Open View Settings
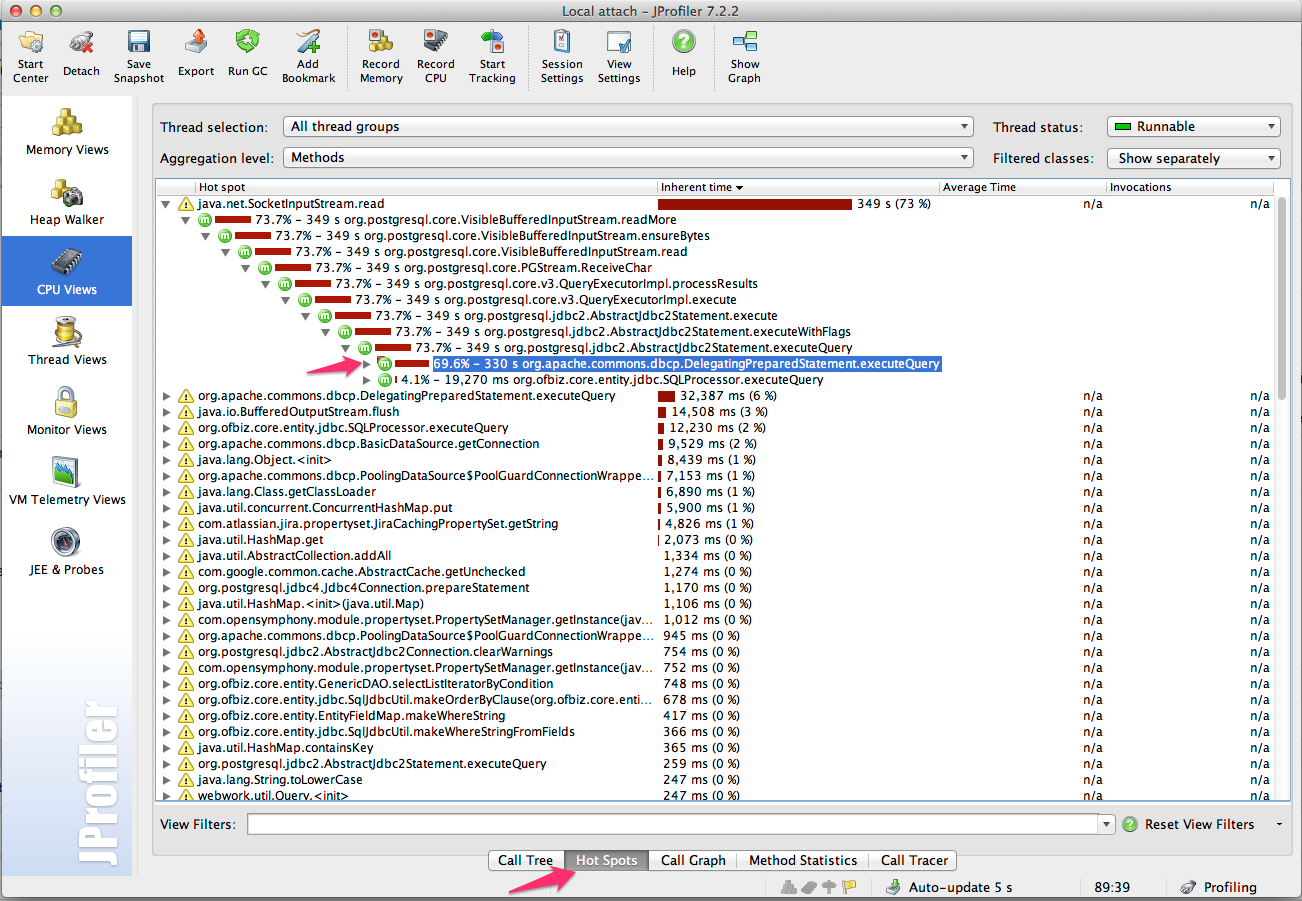This screenshot has width=1302, height=901. click(x=619, y=56)
